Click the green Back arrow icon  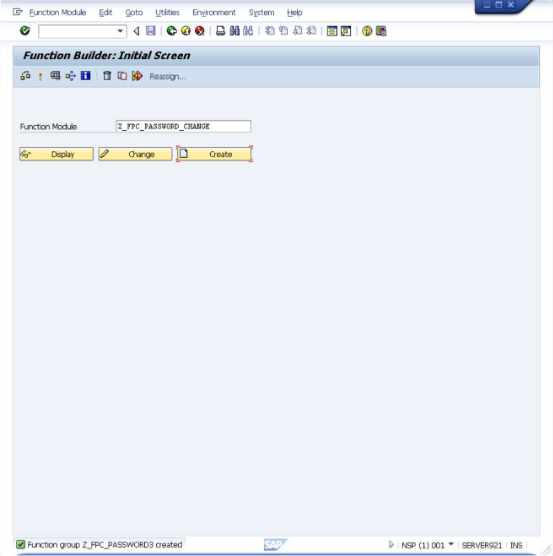[x=172, y=31]
